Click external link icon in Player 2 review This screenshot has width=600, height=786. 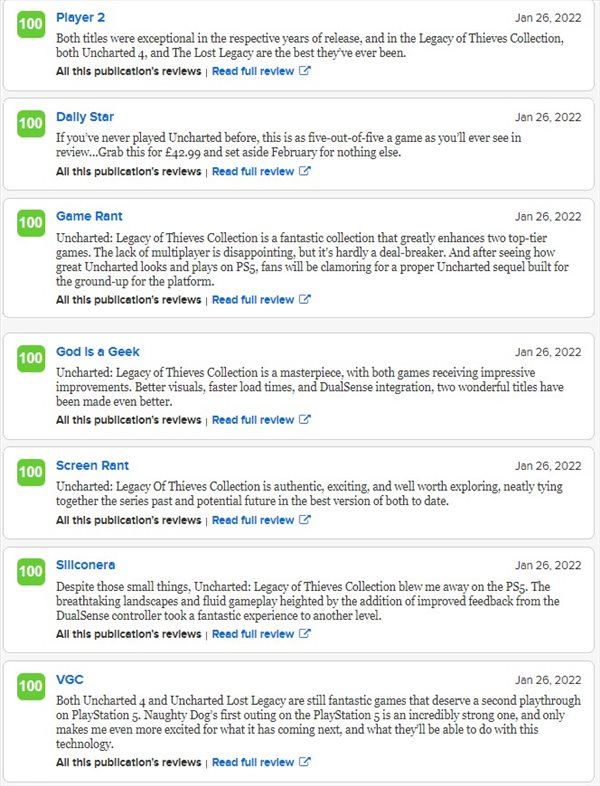305,71
